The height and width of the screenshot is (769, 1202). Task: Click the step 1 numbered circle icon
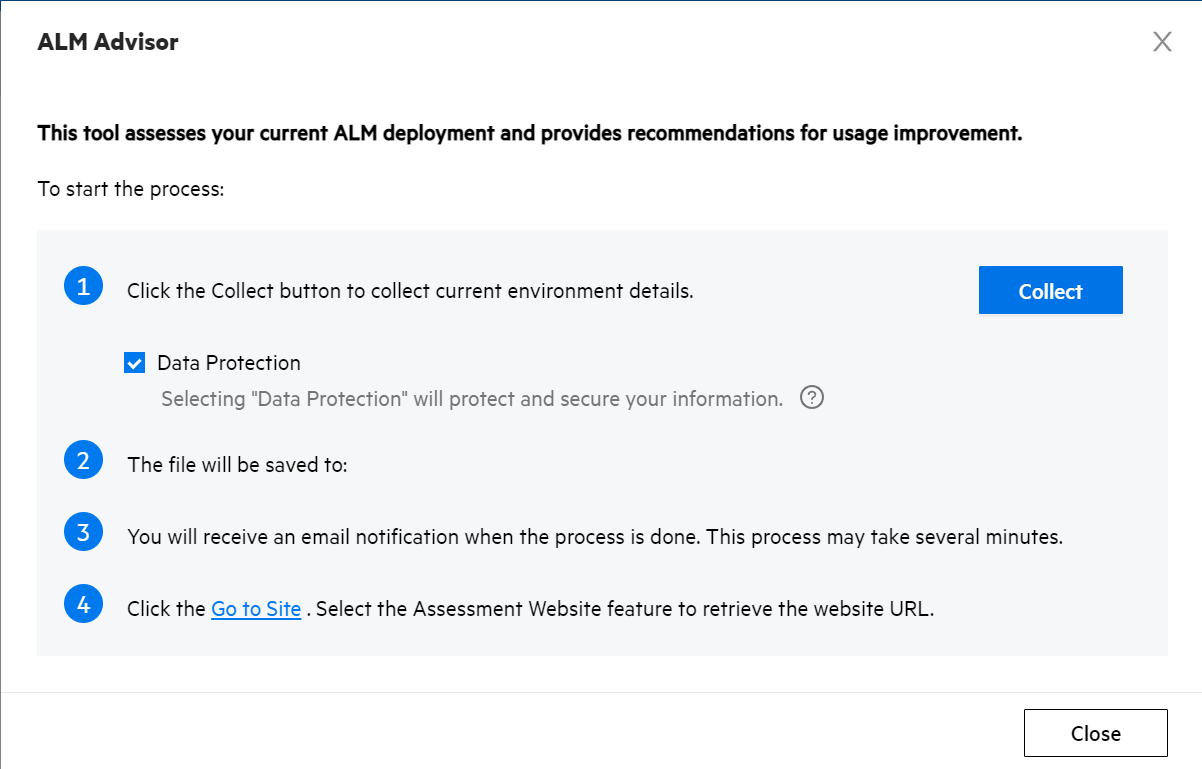tap(83, 288)
